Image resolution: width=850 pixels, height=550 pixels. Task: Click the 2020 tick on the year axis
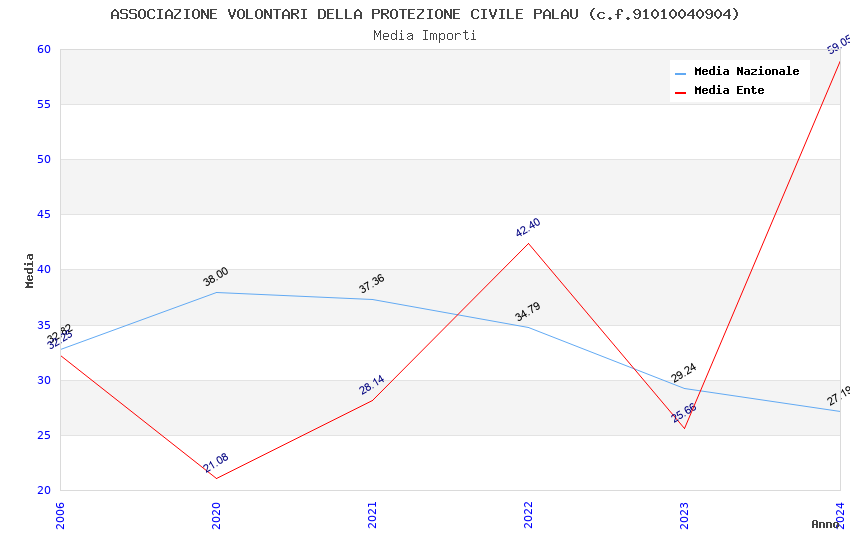tap(216, 514)
